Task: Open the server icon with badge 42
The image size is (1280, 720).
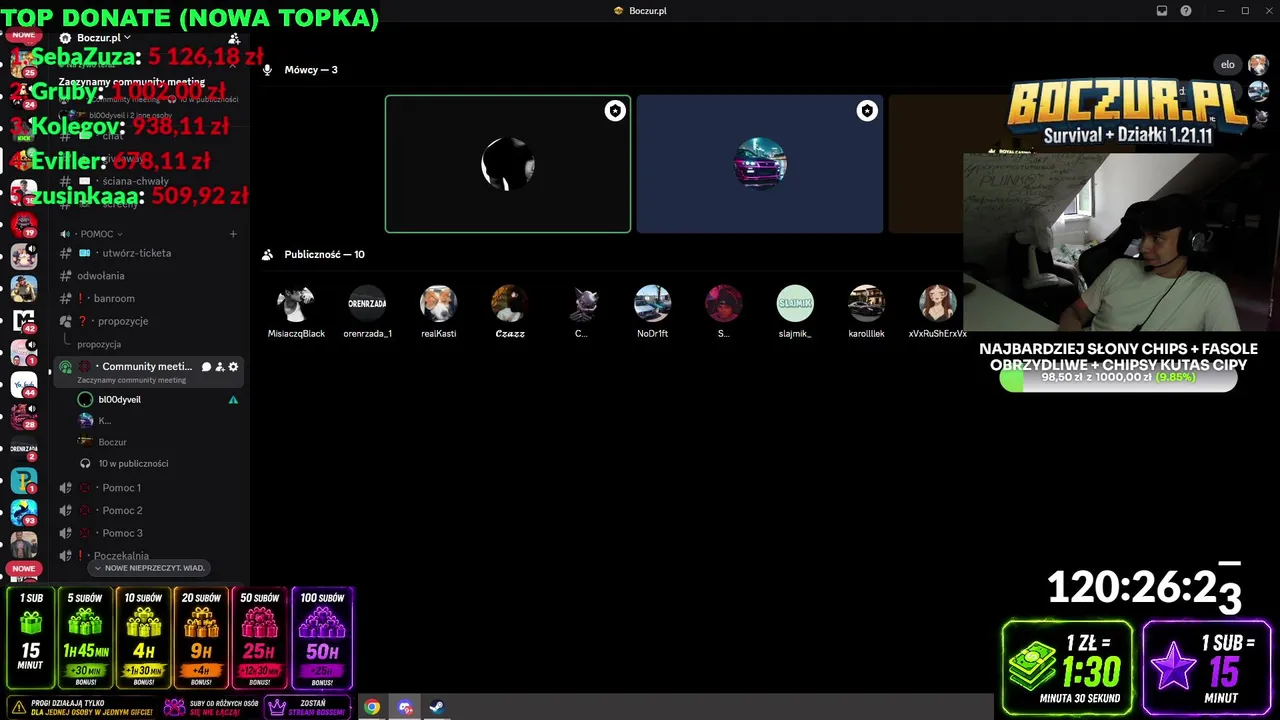Action: 24,320
